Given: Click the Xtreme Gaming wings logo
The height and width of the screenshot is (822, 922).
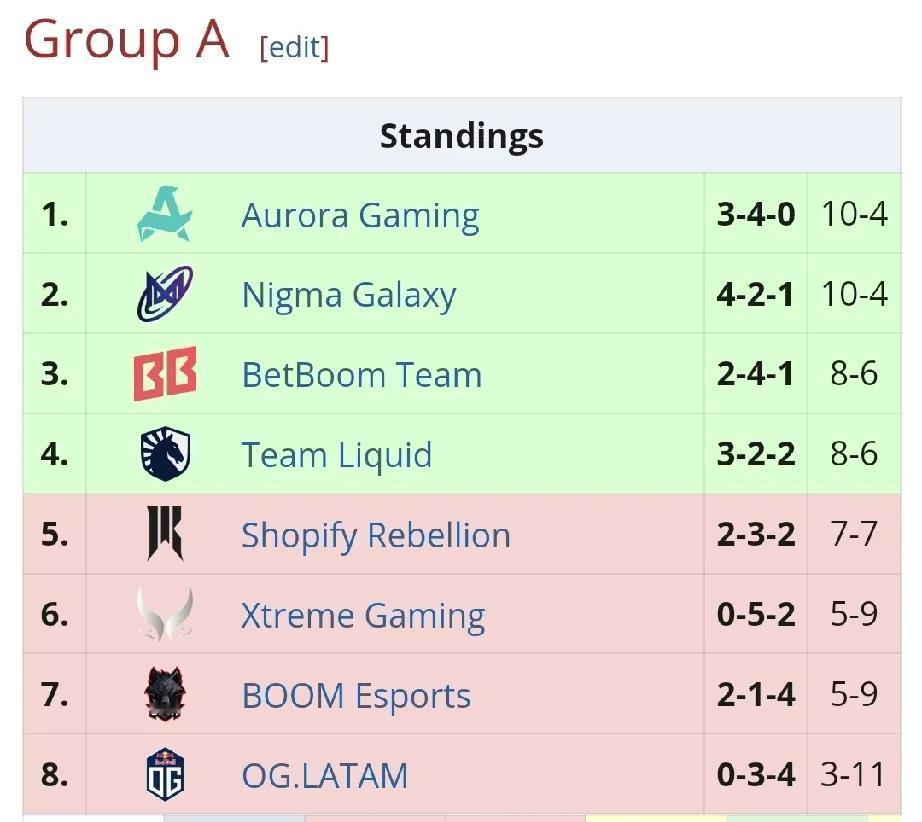Looking at the screenshot, I should click(165, 614).
